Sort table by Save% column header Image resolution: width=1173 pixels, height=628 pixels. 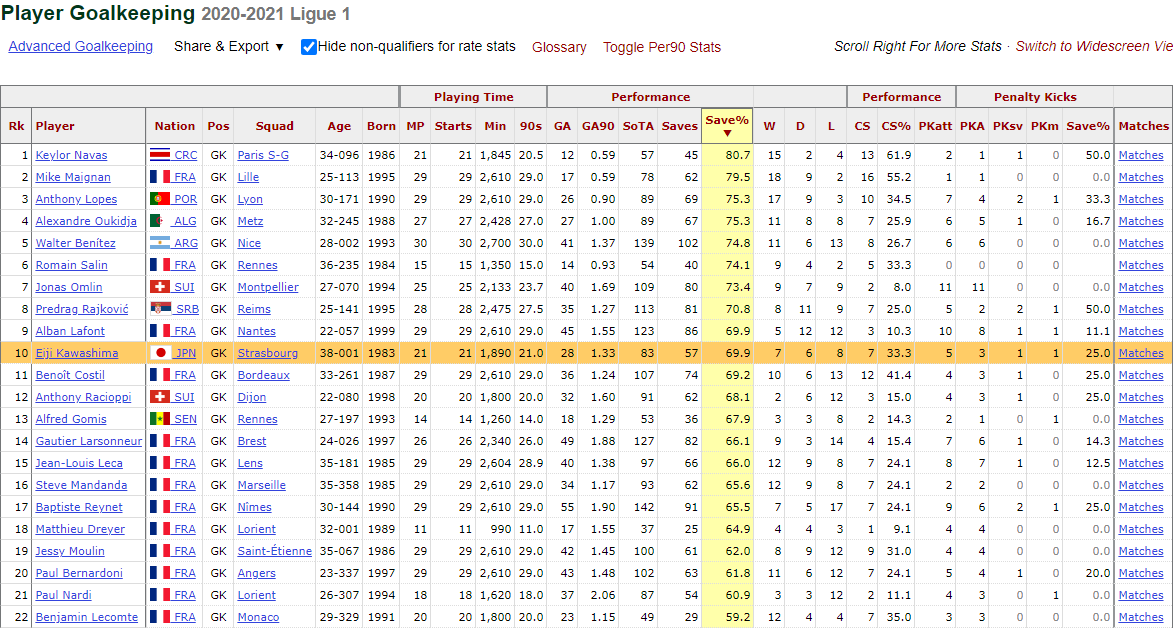point(727,126)
